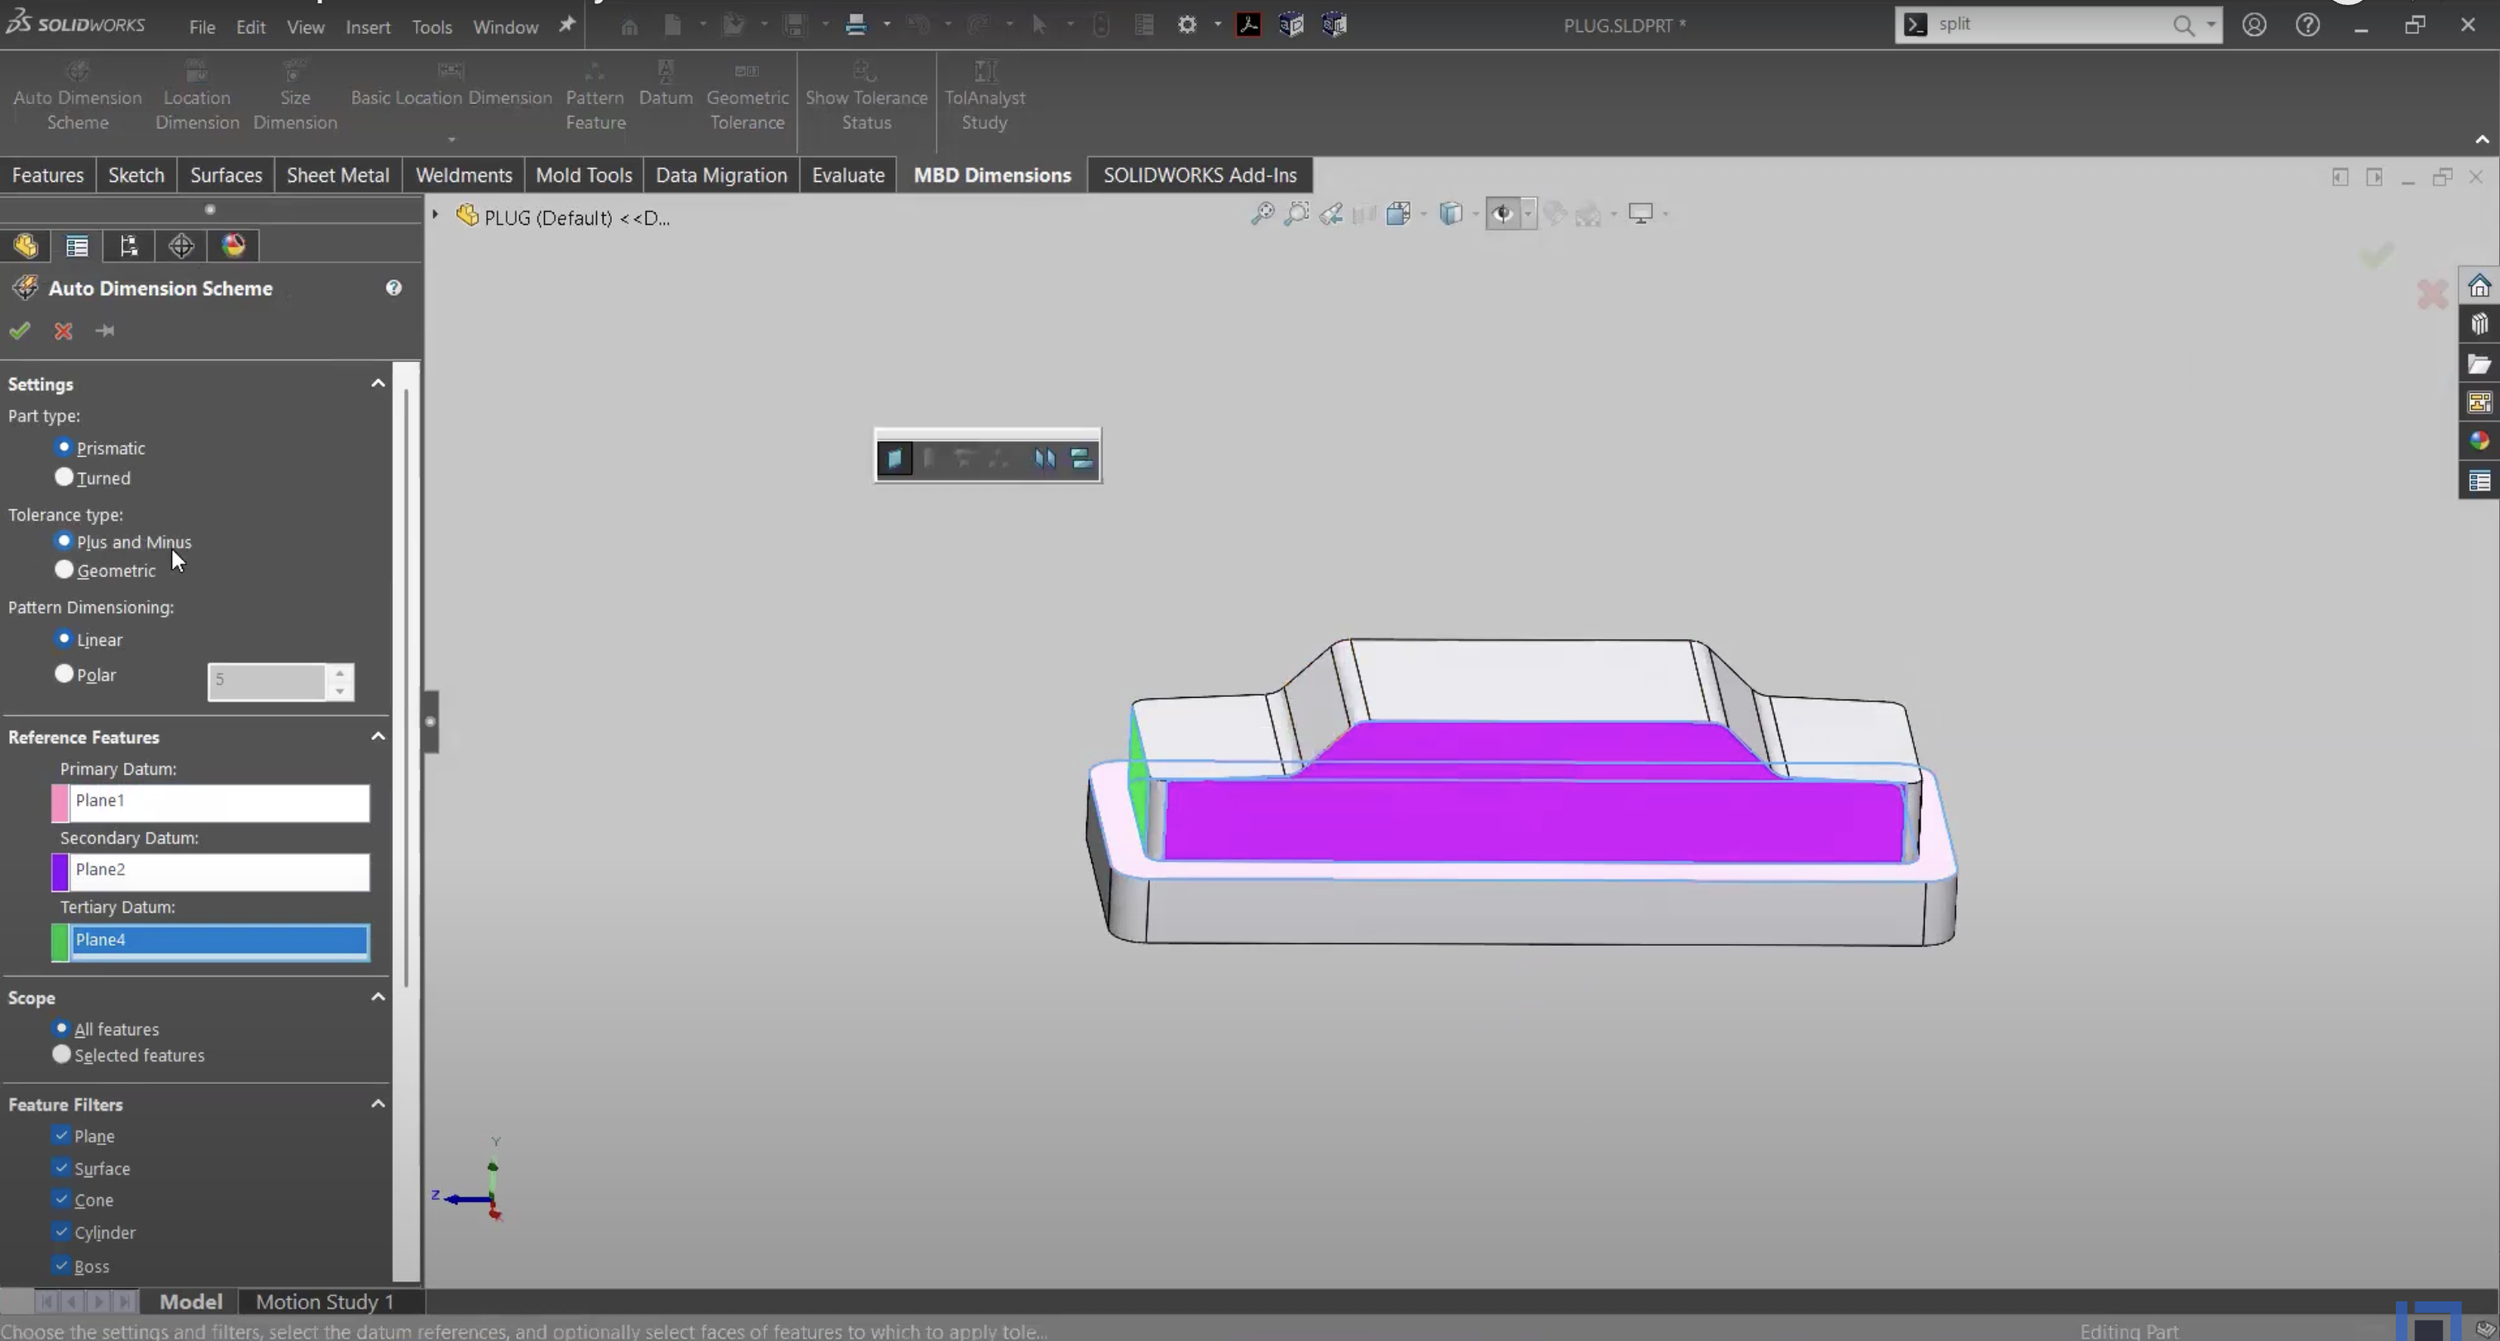Click the pushpin icon in property panel
2500x1341 pixels.
(105, 331)
